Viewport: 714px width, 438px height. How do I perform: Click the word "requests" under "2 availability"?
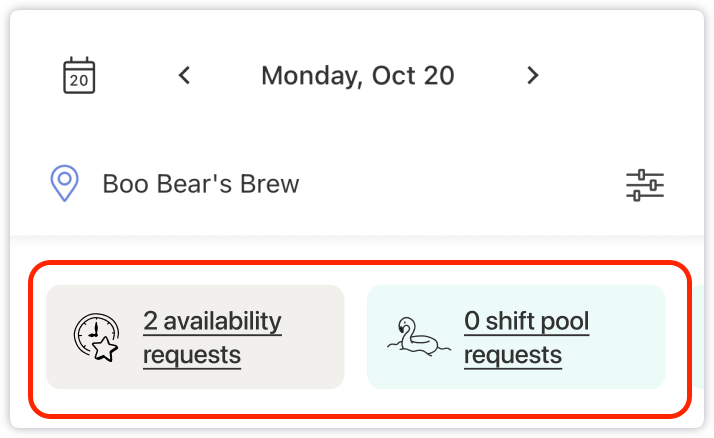(x=192, y=355)
